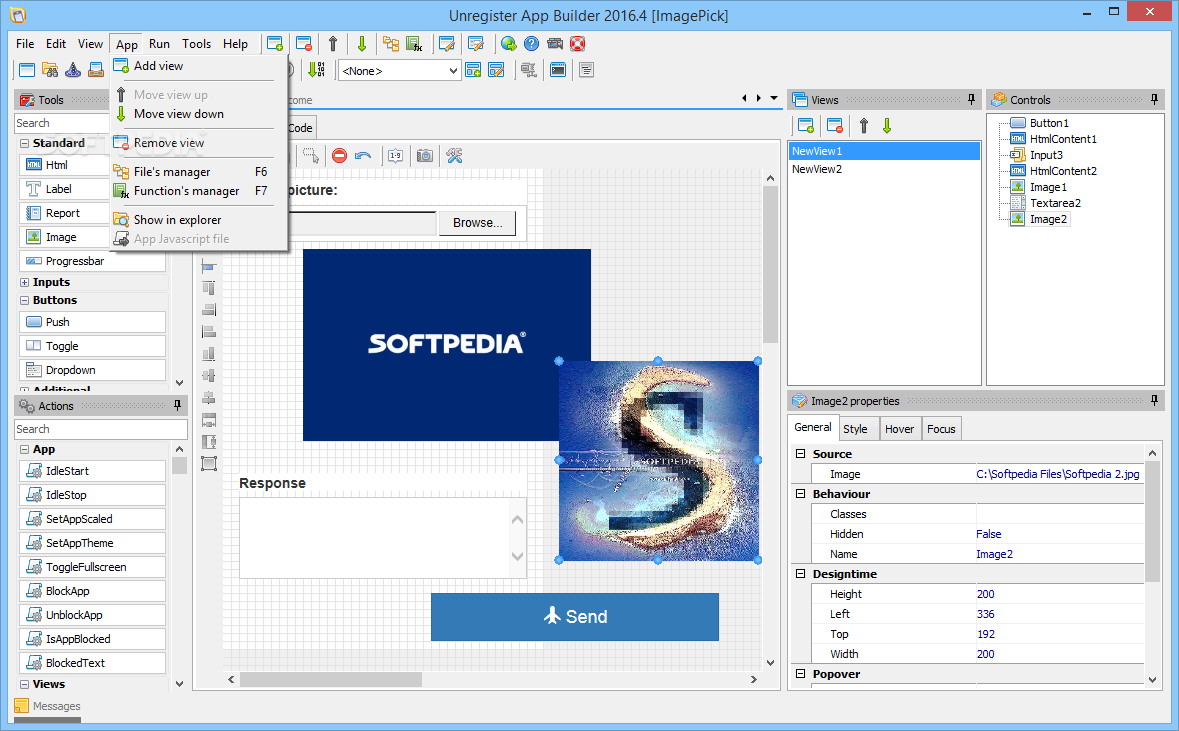This screenshot has width=1179, height=731.
Task: Click the 1-9 tab order icon
Action: click(x=396, y=156)
